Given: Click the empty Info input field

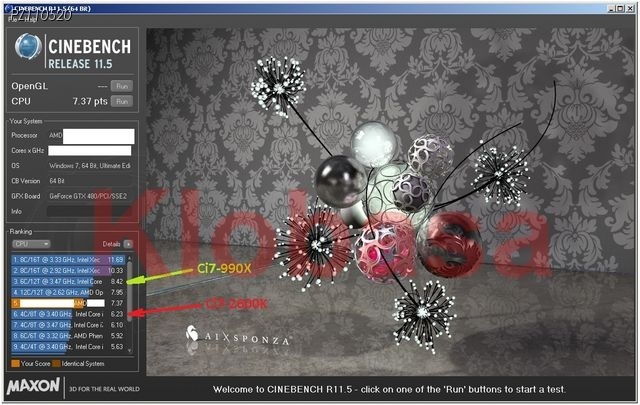Looking at the screenshot, I should (x=90, y=211).
